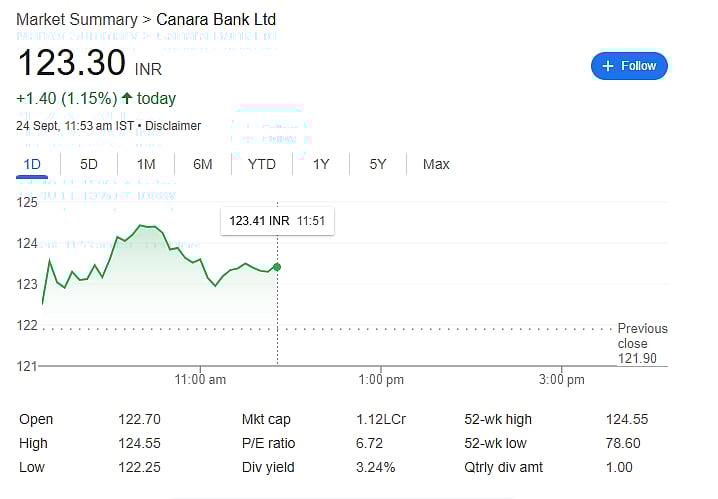Image resolution: width=718 pixels, height=499 pixels.
Task: Click the Low value 122.25
Action: click(140, 467)
